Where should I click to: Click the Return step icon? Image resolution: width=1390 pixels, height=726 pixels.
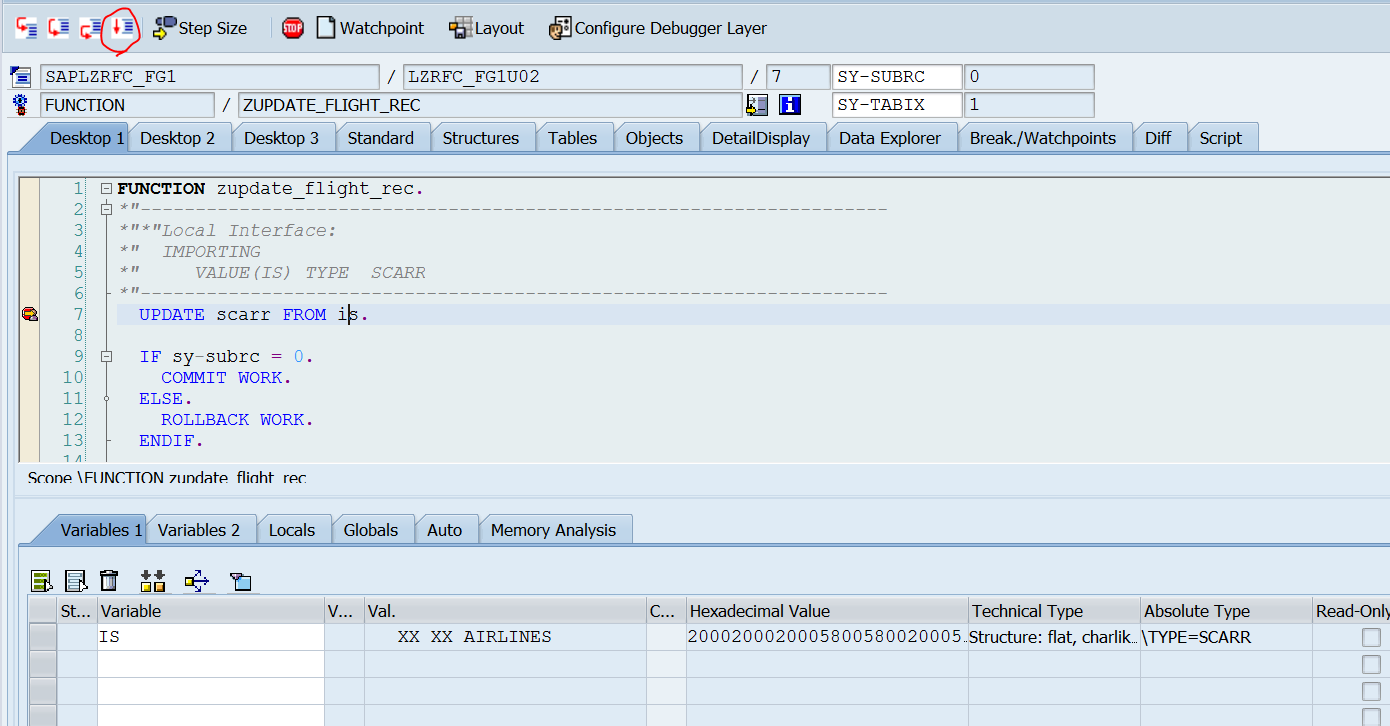[90, 28]
